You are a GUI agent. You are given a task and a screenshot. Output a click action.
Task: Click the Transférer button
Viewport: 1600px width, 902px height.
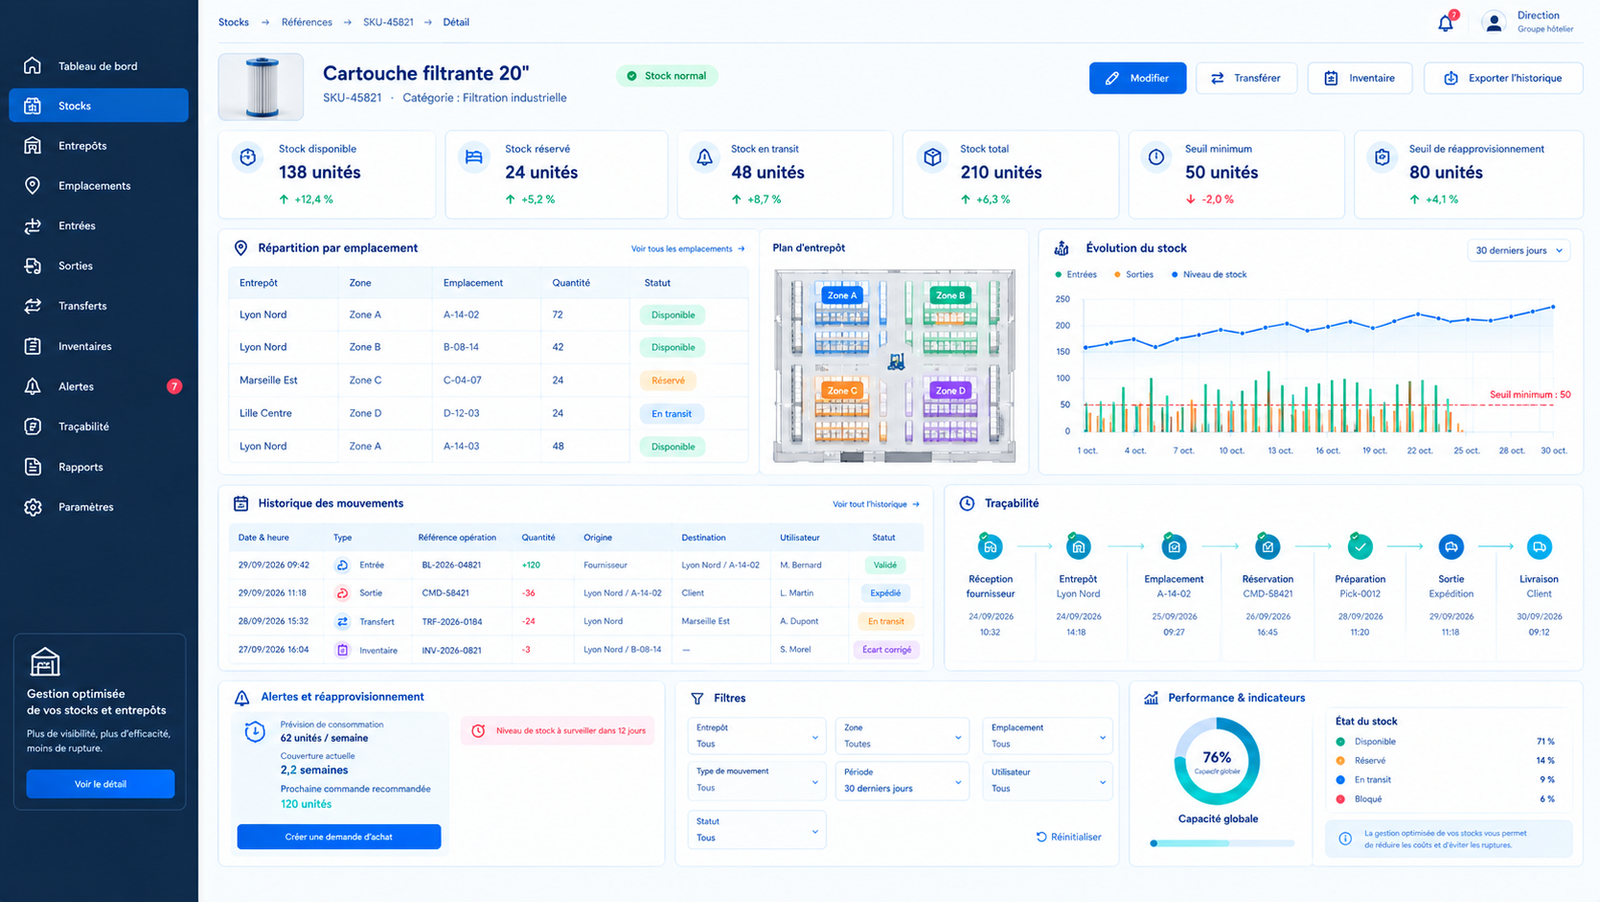point(1246,78)
